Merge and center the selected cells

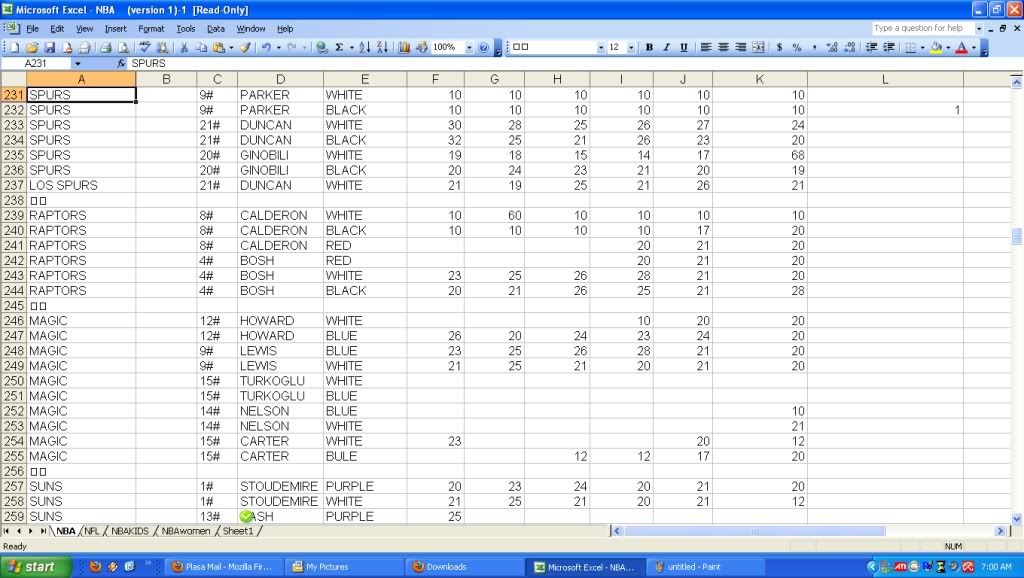tap(758, 47)
